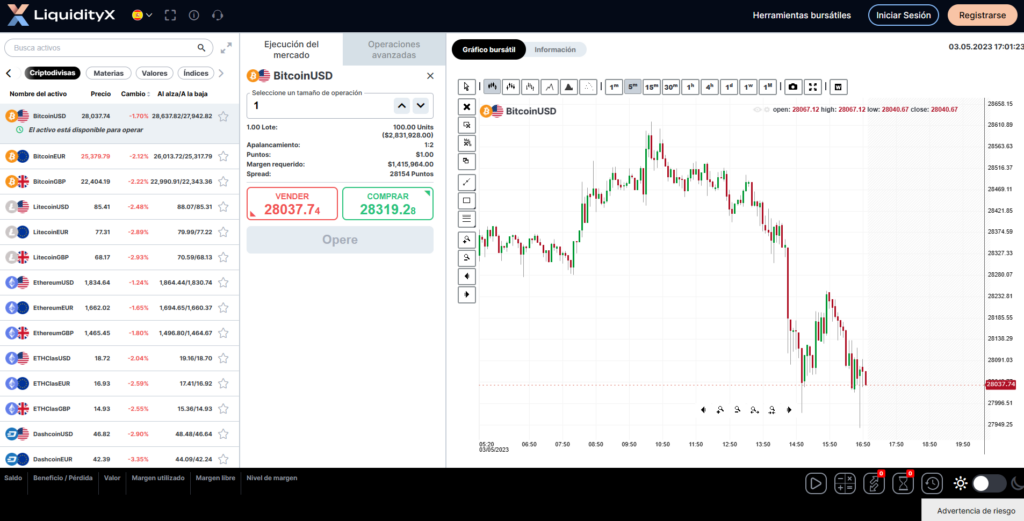Select the 15m timeframe

(x=652, y=86)
